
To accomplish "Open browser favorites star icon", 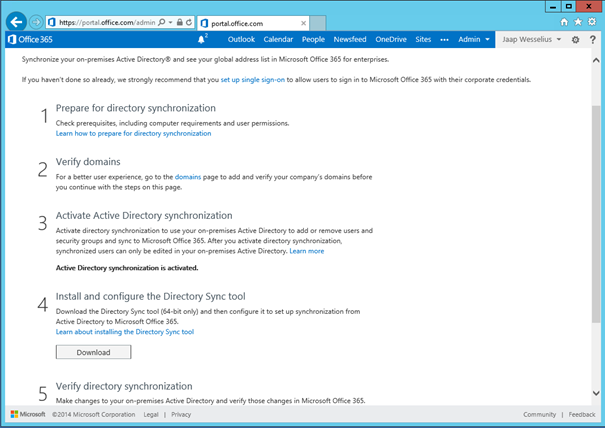I will 578,21.
